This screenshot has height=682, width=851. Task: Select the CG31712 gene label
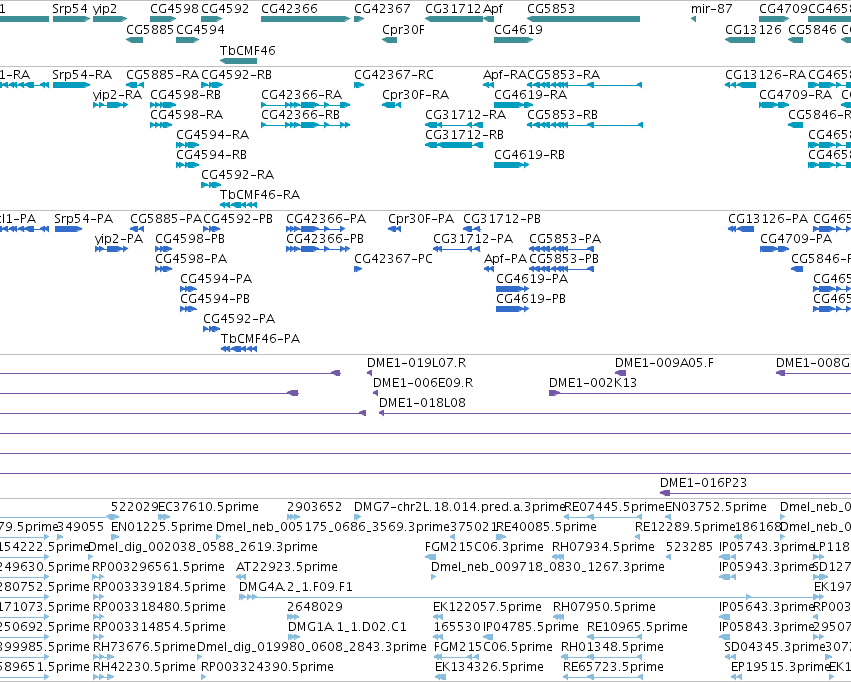click(453, 9)
